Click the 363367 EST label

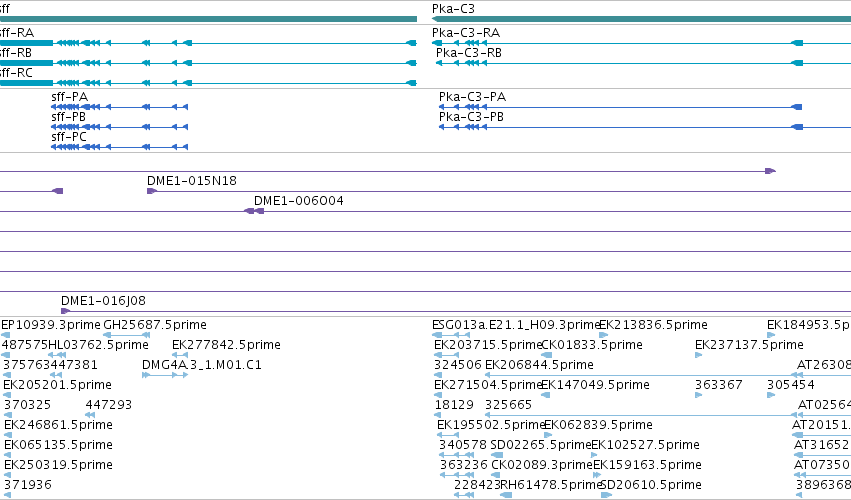[719, 384]
